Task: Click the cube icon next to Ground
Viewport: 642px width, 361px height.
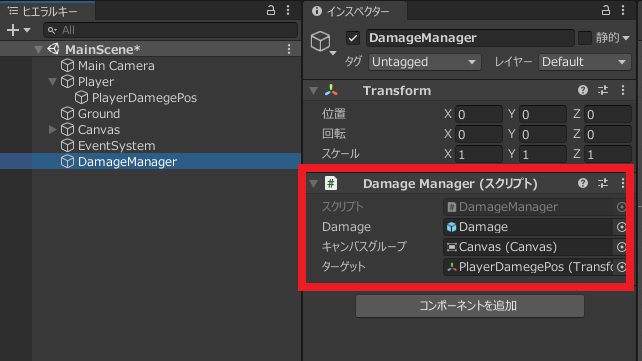Action: pyautogui.click(x=67, y=113)
